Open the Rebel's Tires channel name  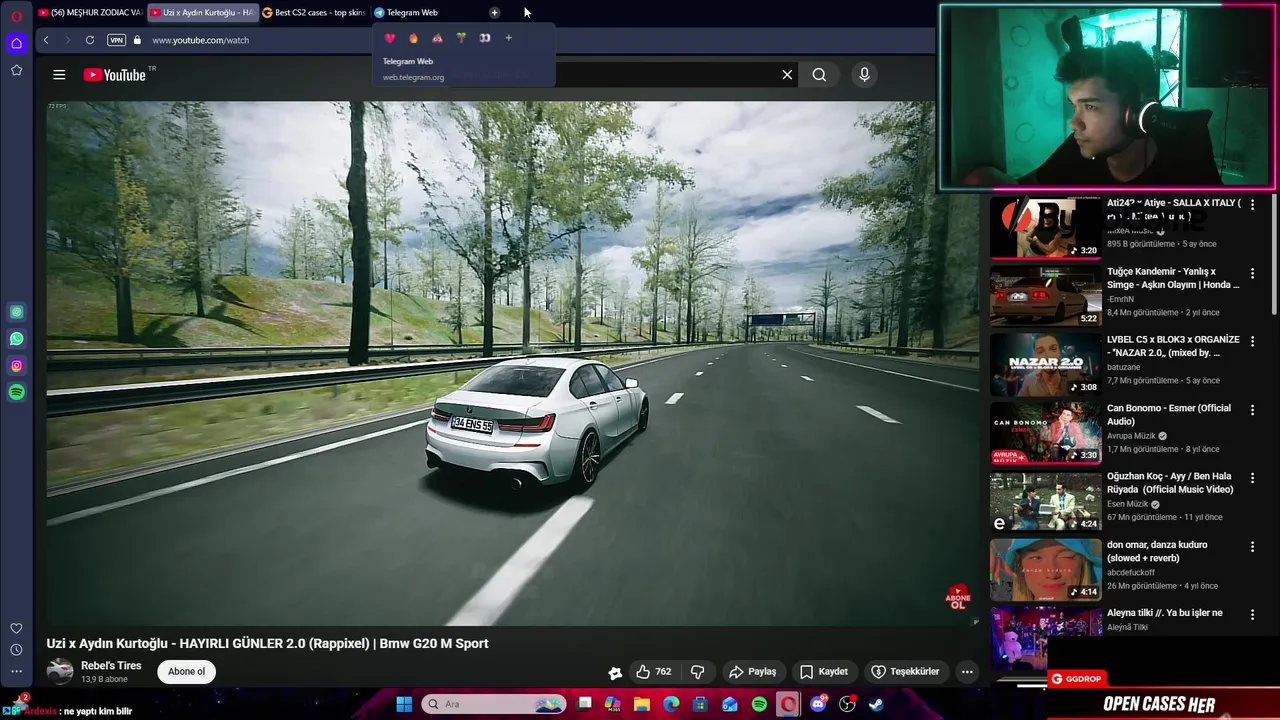click(x=111, y=666)
